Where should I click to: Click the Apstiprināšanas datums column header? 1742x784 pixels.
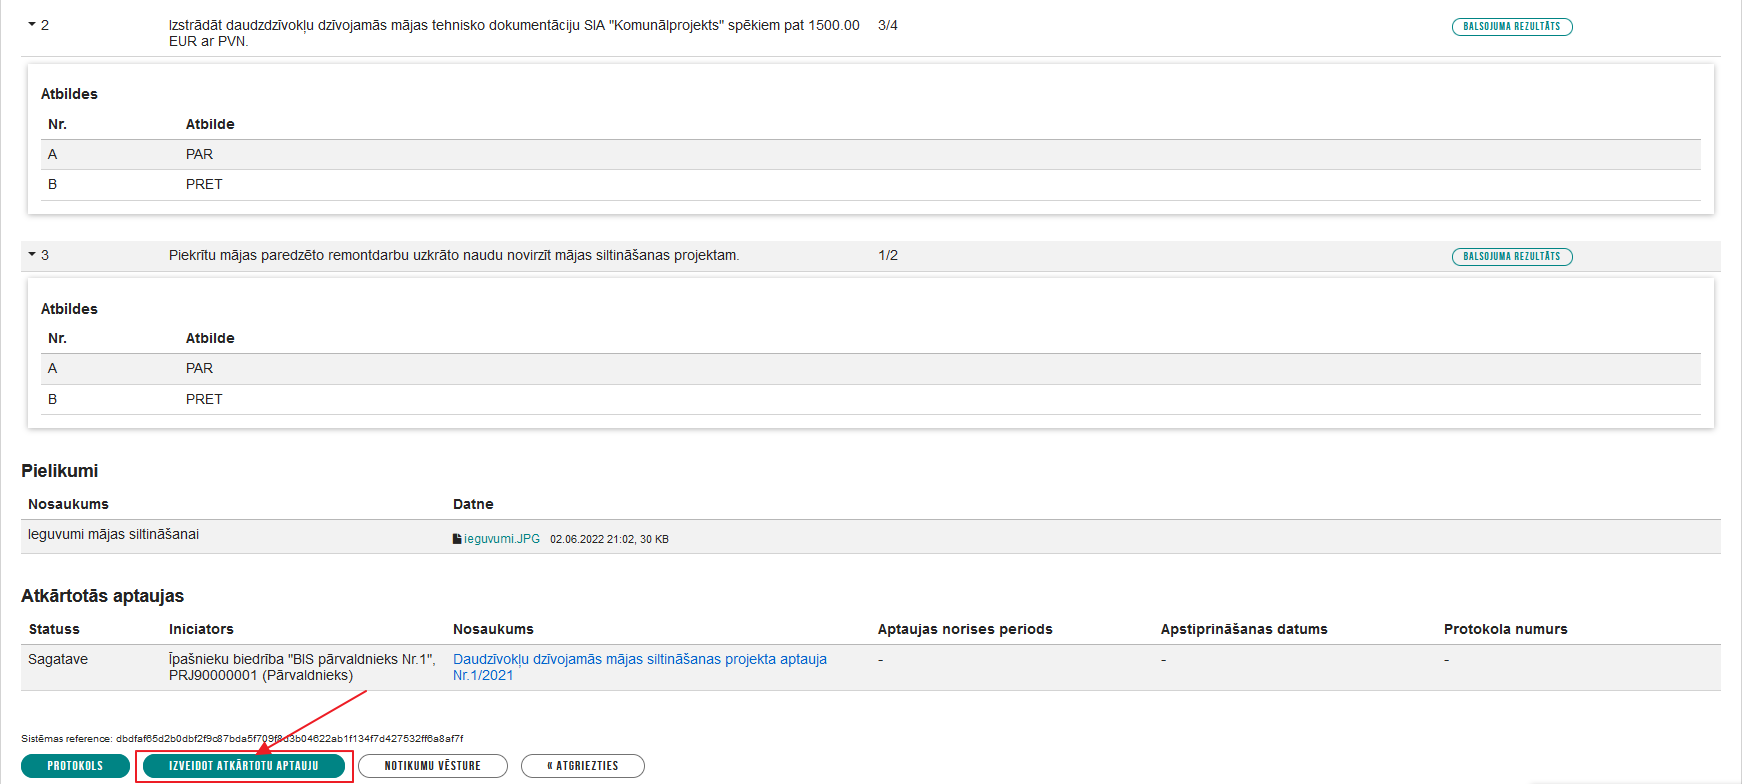[1244, 629]
